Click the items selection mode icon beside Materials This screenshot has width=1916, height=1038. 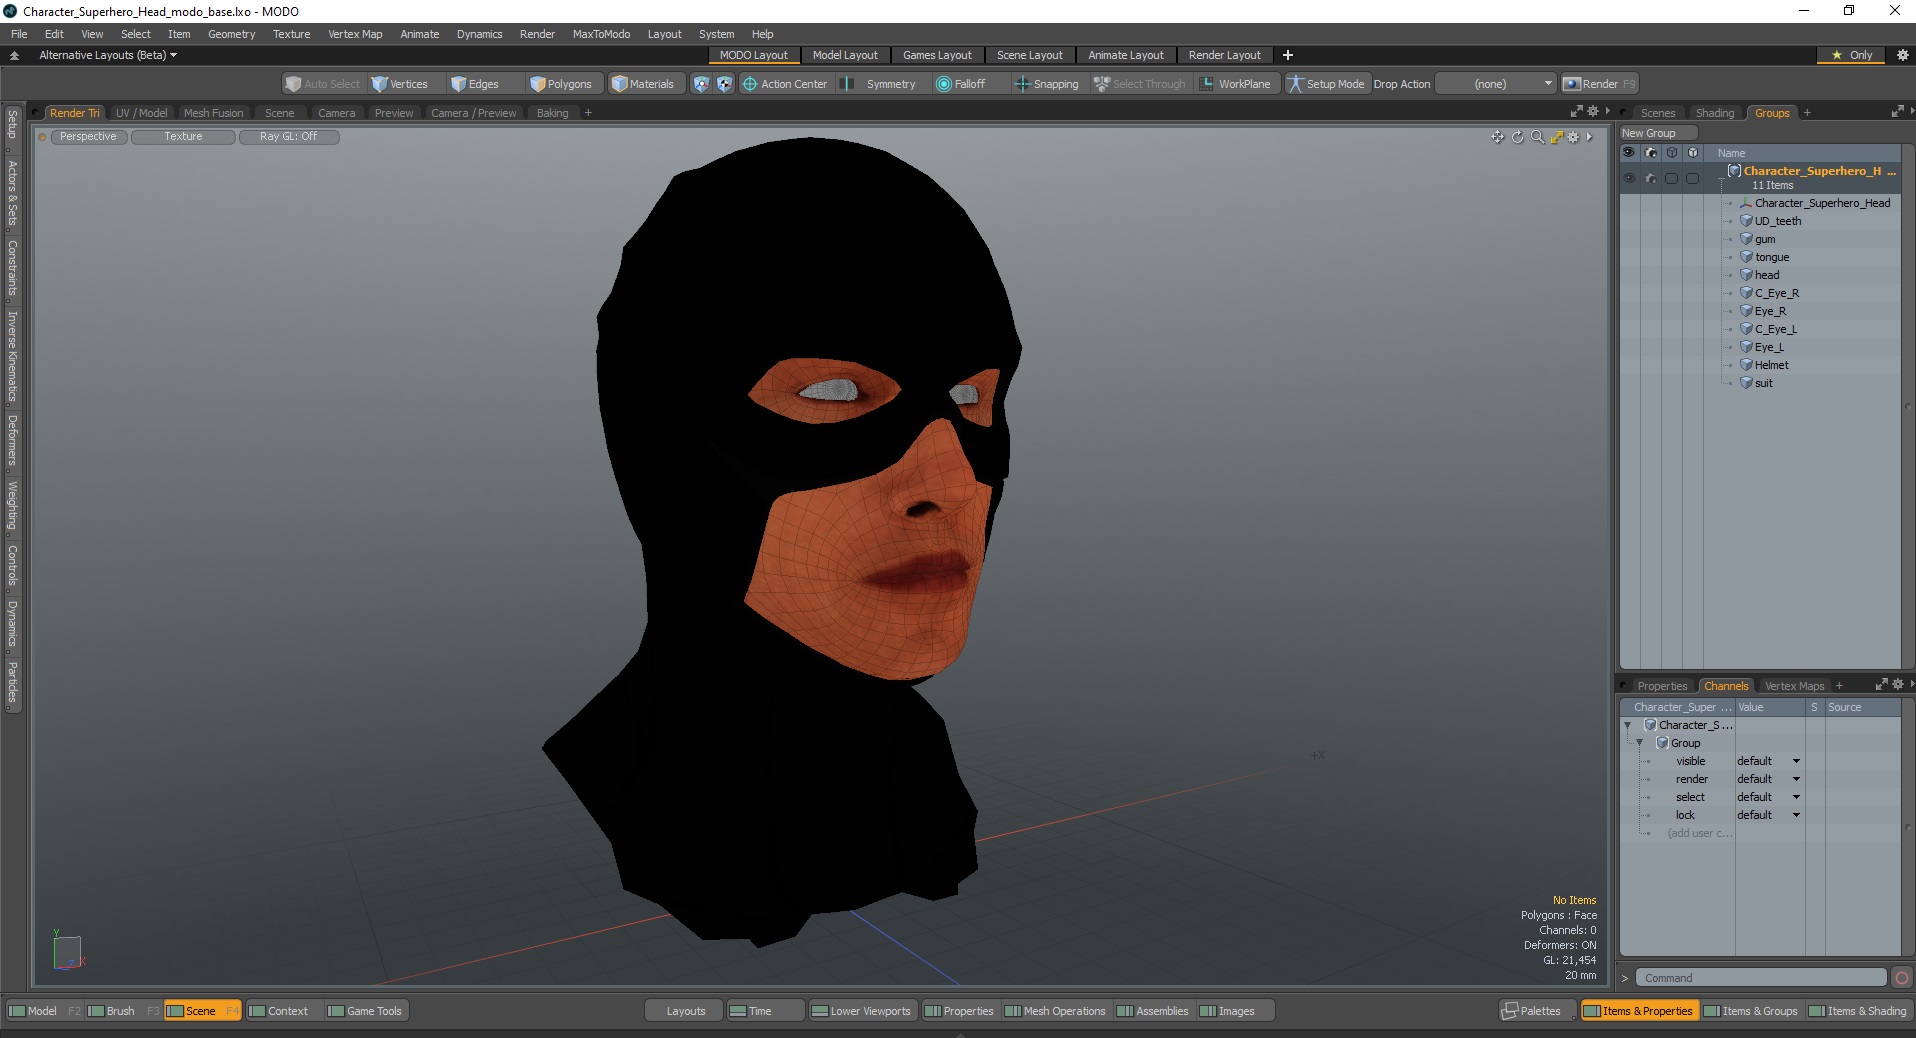[701, 84]
